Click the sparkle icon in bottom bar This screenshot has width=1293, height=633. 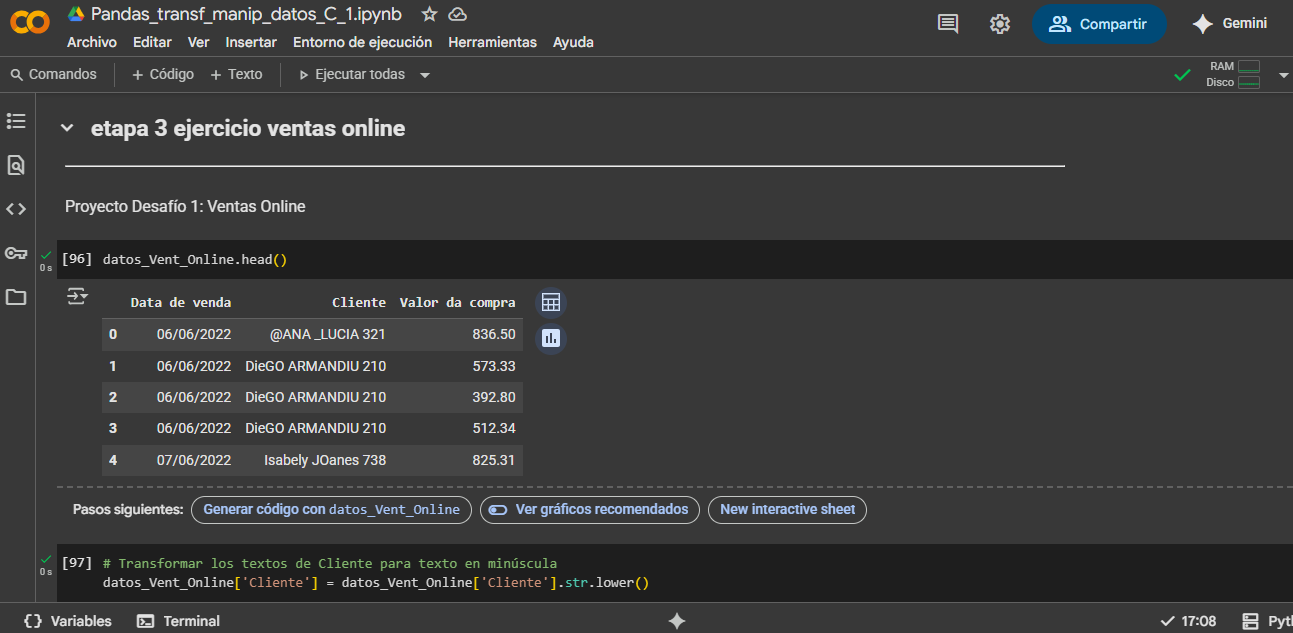pyautogui.click(x=677, y=621)
